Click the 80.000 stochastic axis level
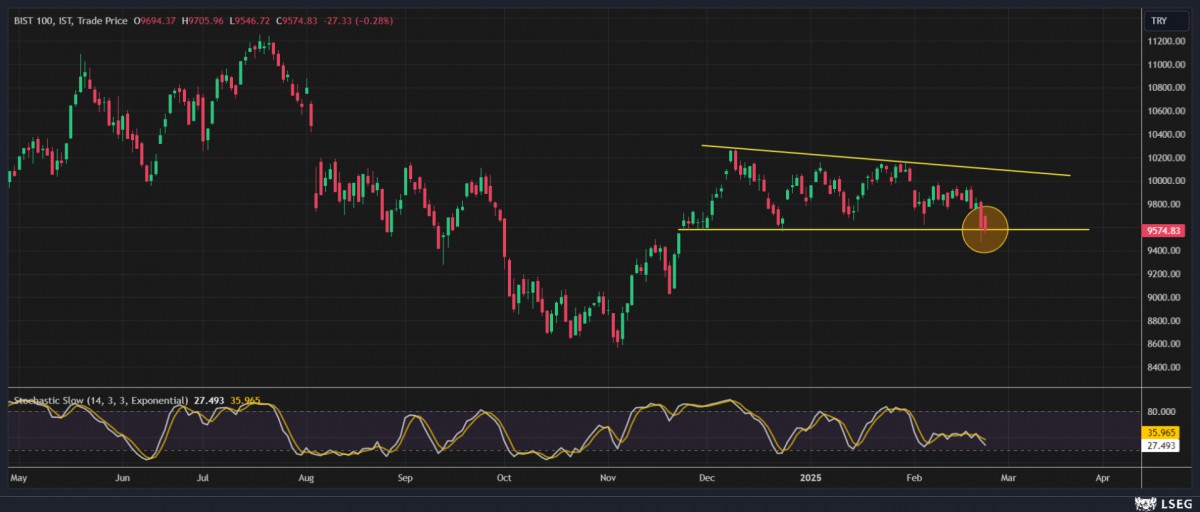This screenshot has height=512, width=1200. (1160, 411)
